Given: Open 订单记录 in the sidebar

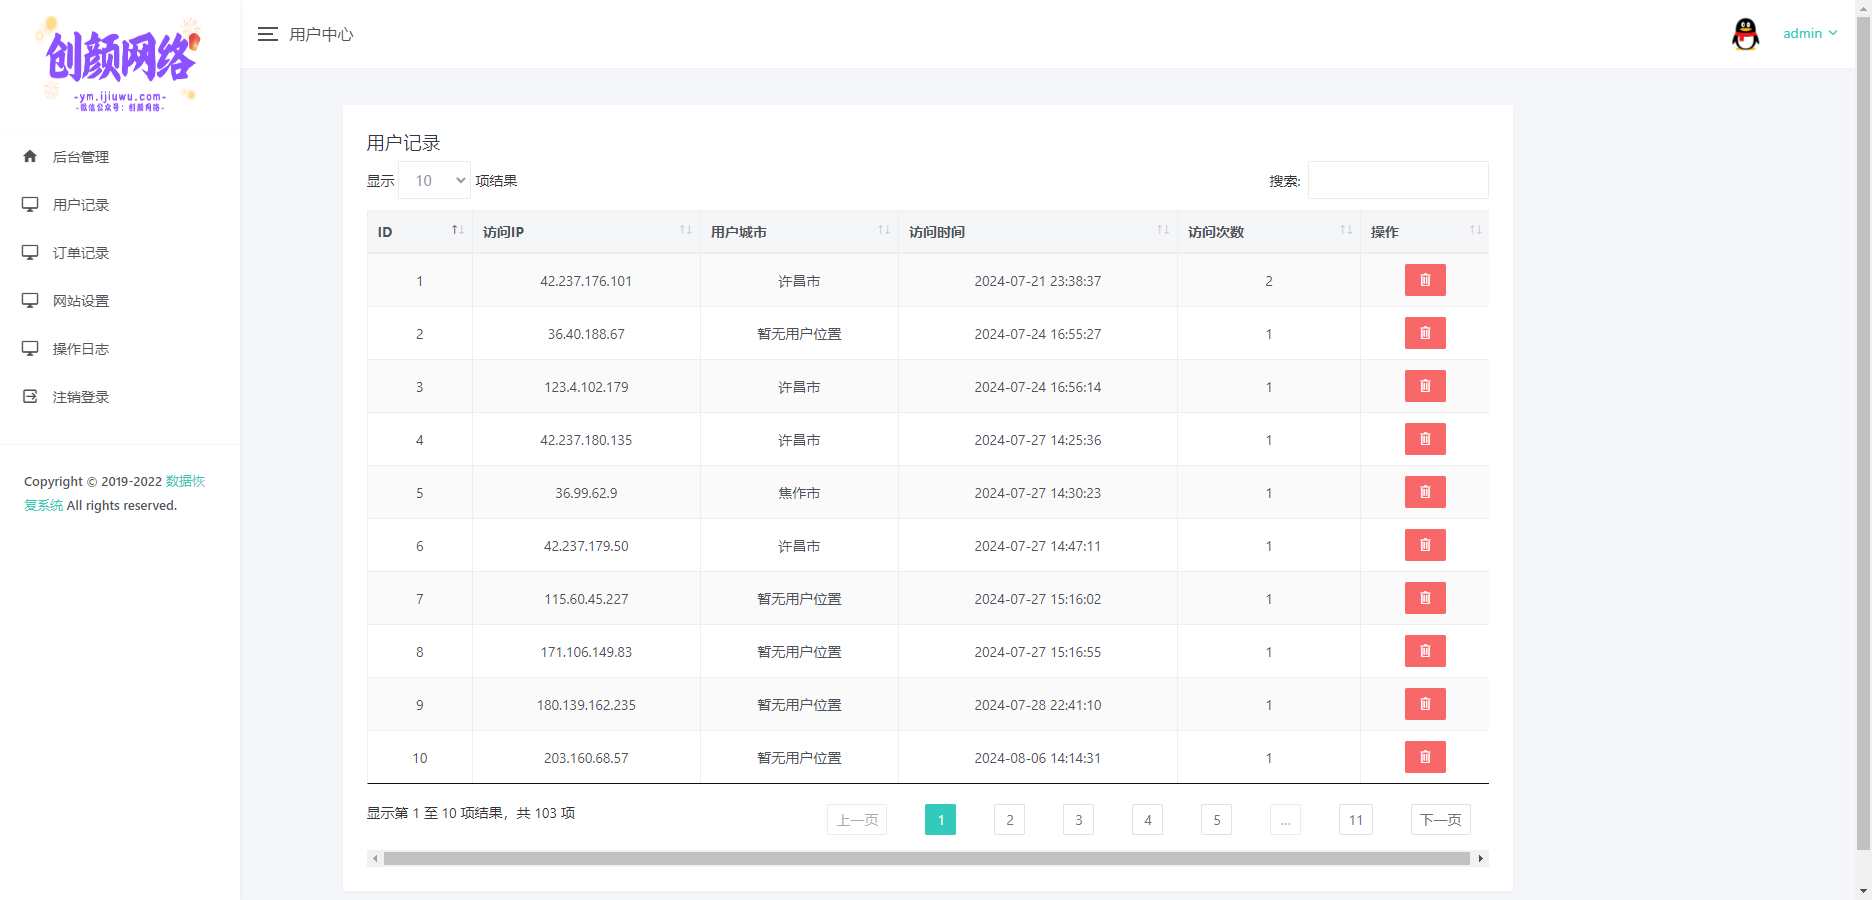Looking at the screenshot, I should [81, 253].
